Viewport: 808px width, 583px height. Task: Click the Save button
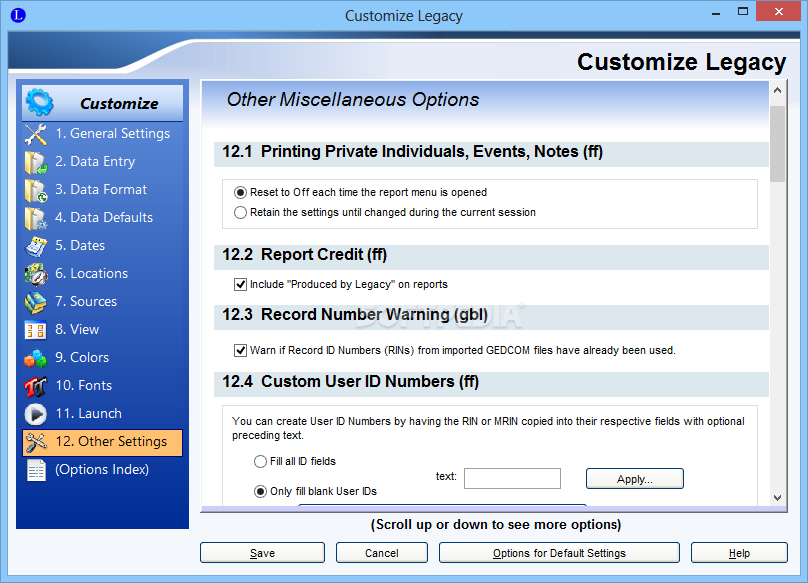click(262, 553)
